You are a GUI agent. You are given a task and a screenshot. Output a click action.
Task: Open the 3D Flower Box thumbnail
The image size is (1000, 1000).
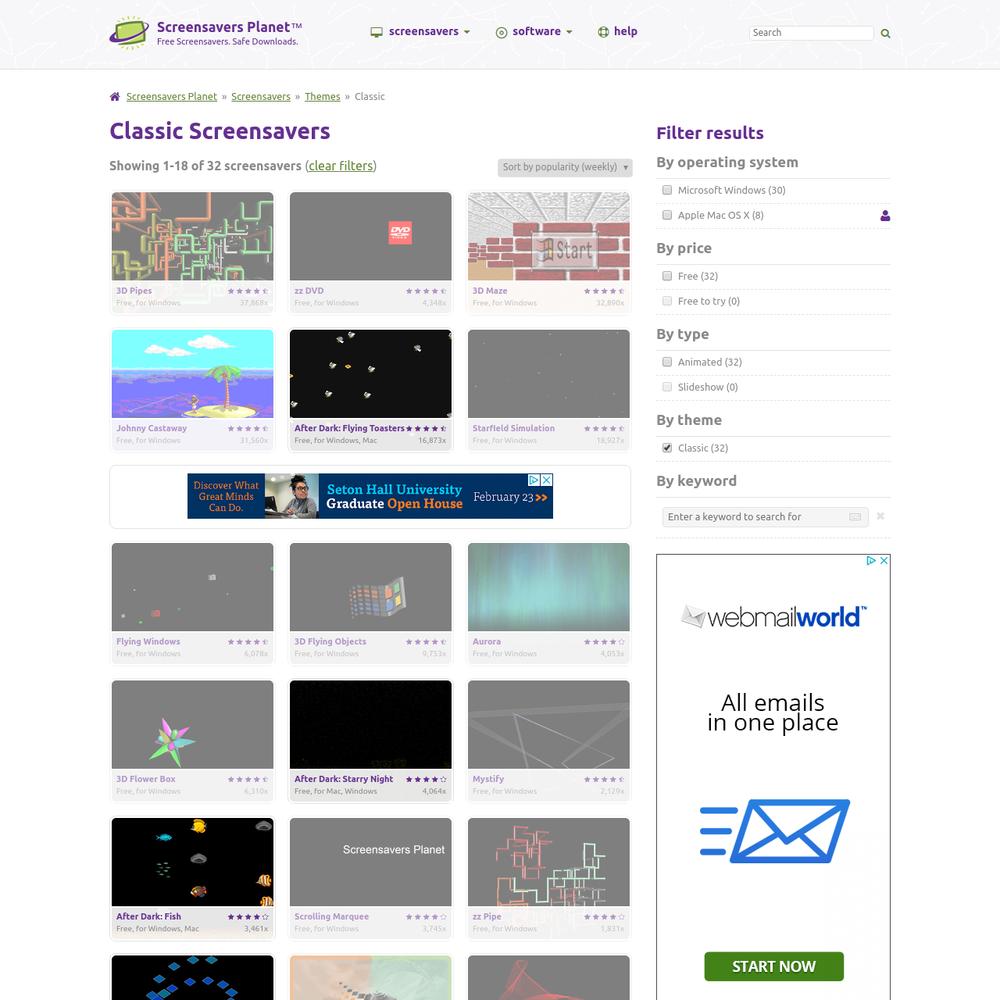pyautogui.click(x=193, y=724)
